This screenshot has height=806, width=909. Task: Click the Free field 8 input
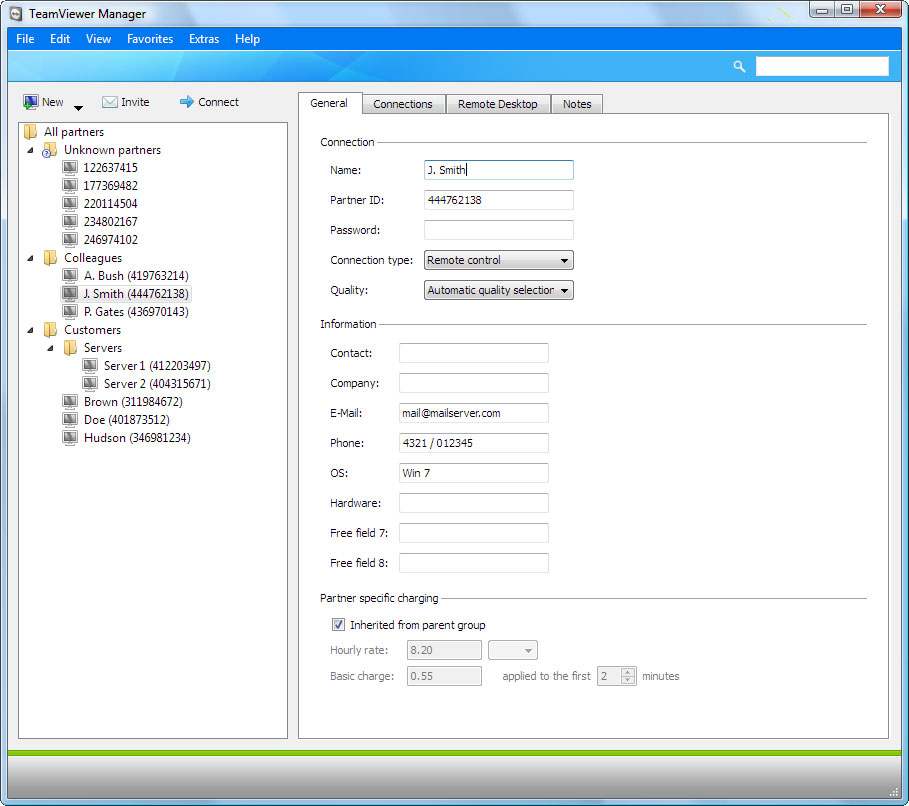[474, 563]
